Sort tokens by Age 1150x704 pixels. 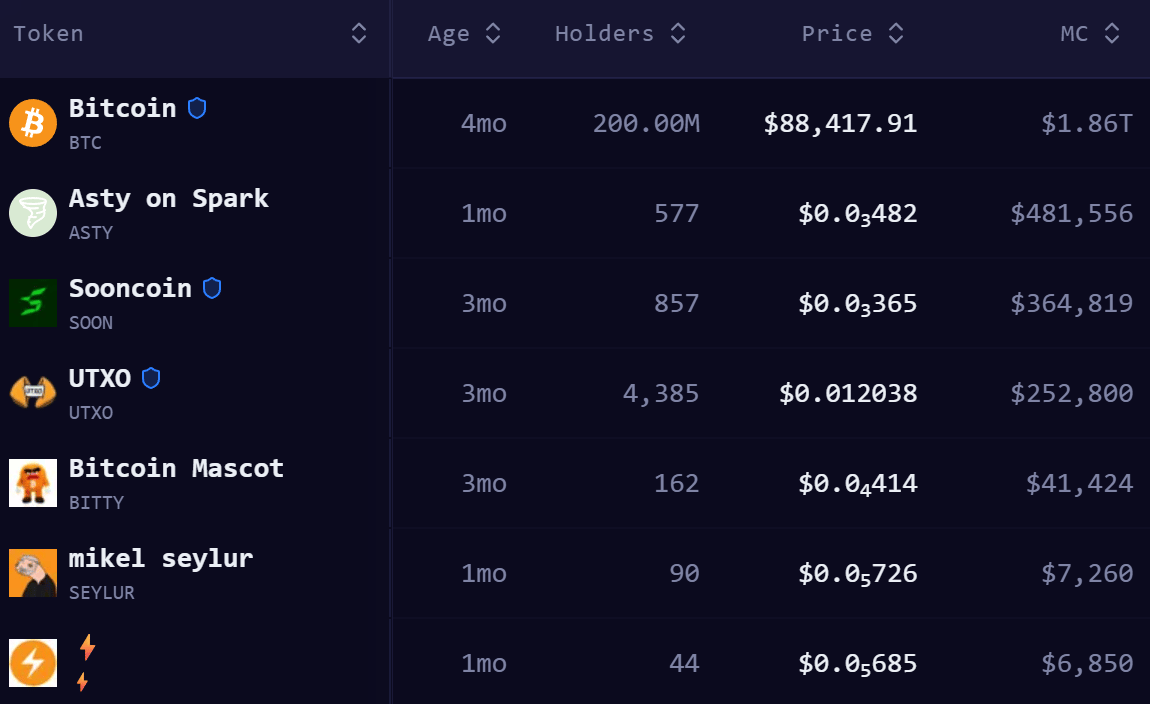(492, 34)
